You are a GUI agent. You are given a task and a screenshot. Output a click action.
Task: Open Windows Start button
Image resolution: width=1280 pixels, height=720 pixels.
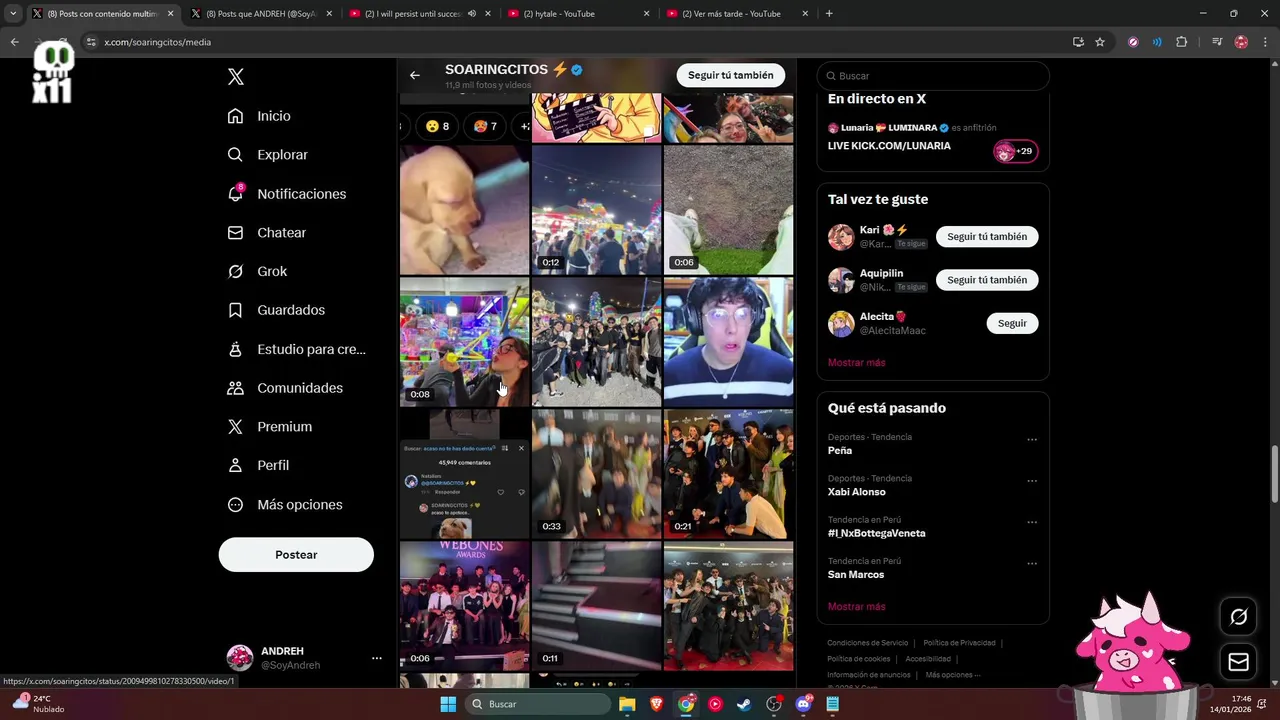point(448,704)
